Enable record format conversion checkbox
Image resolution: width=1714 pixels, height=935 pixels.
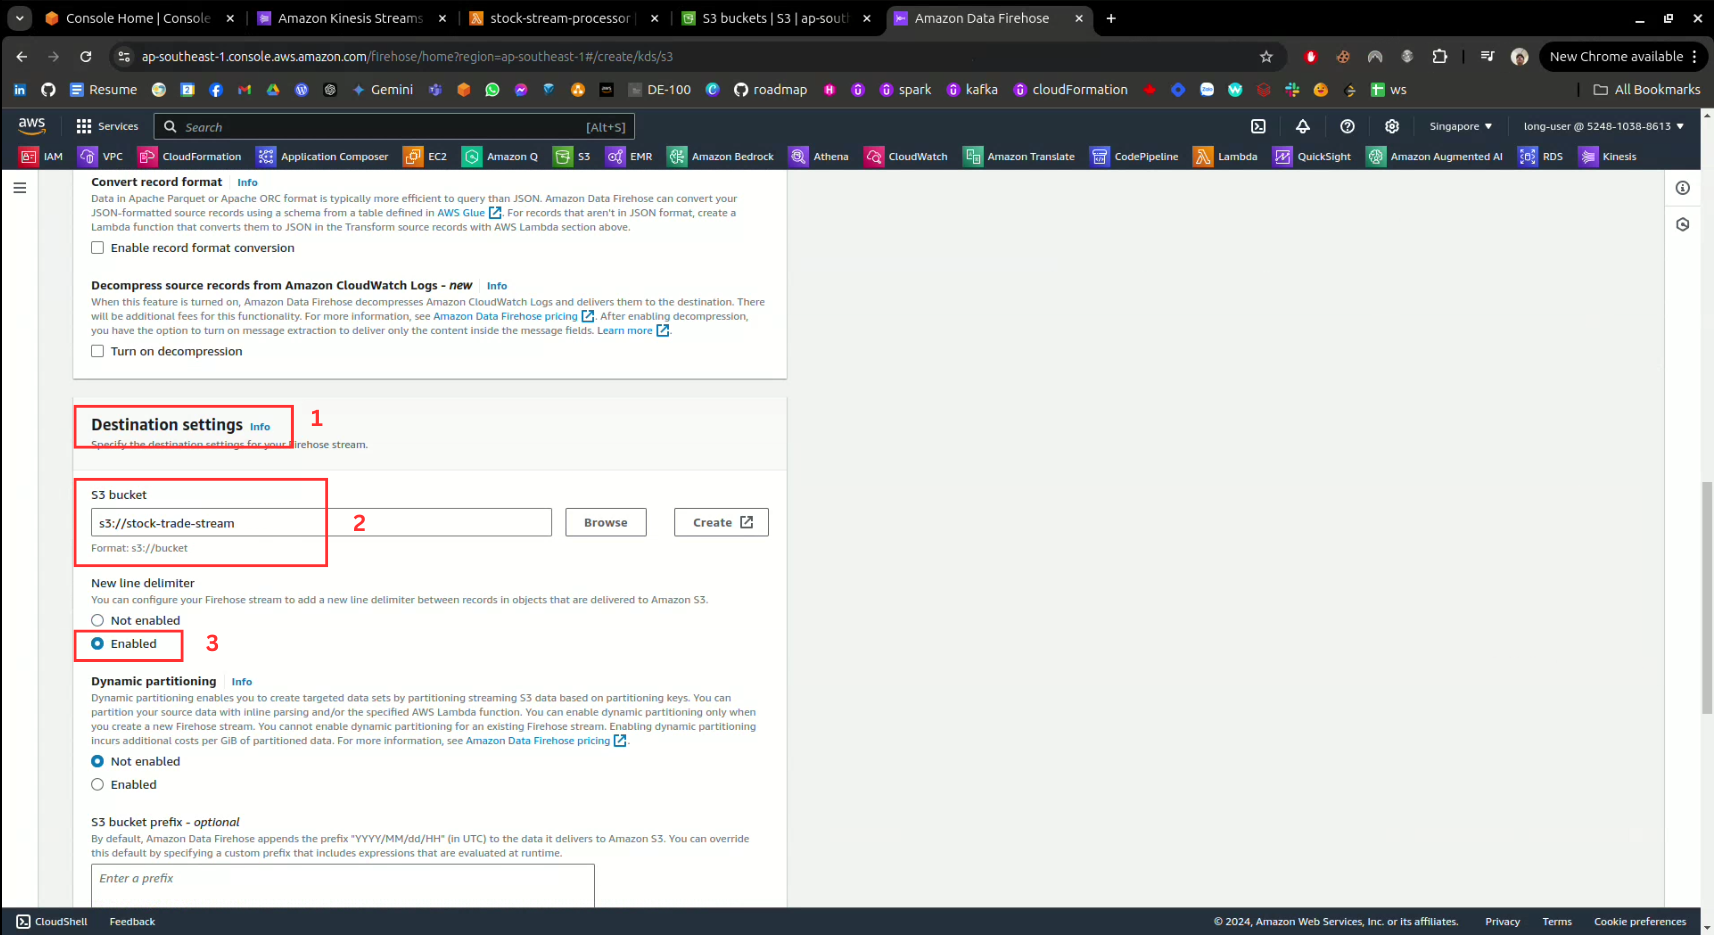point(98,248)
